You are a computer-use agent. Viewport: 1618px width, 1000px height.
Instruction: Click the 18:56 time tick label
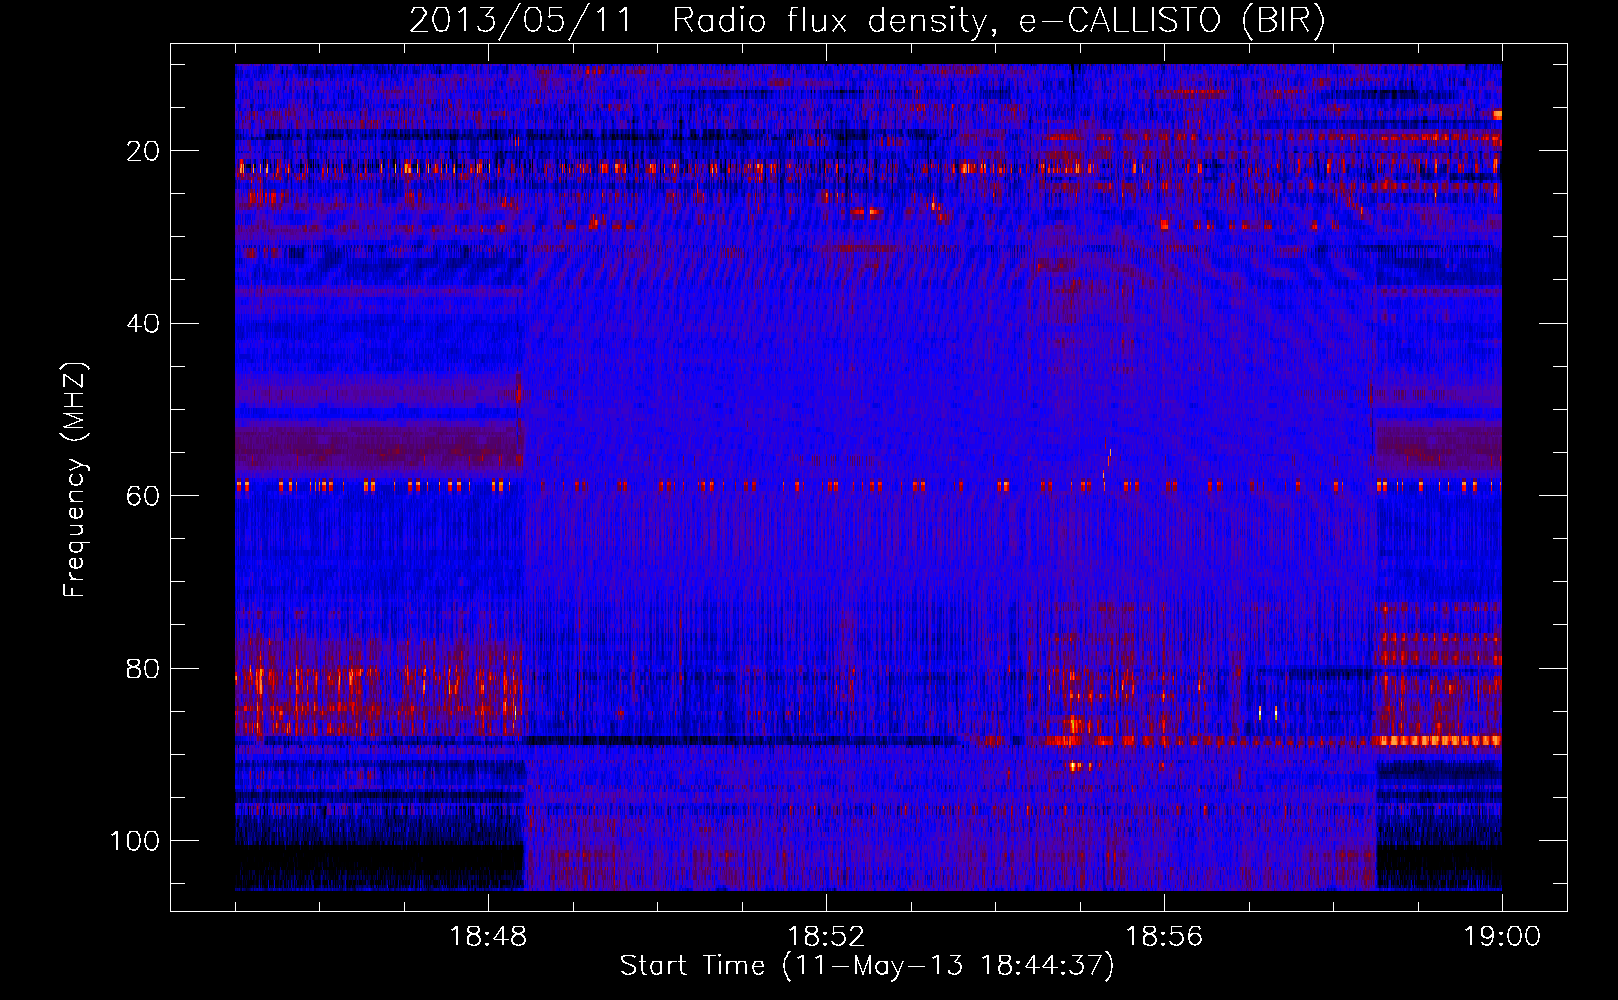pos(1164,937)
